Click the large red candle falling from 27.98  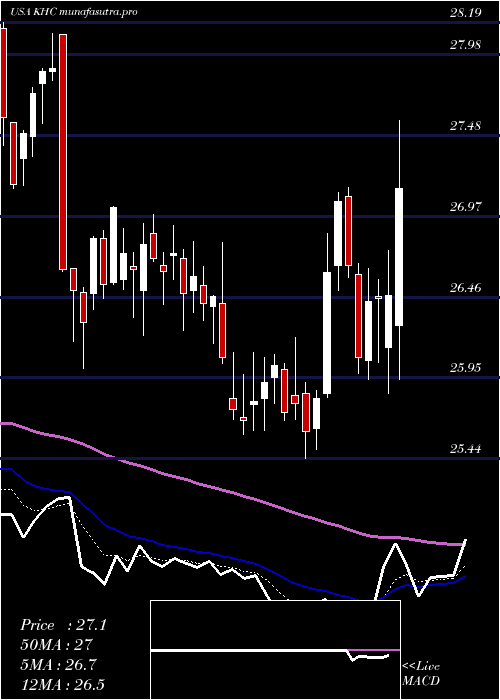(x=63, y=152)
